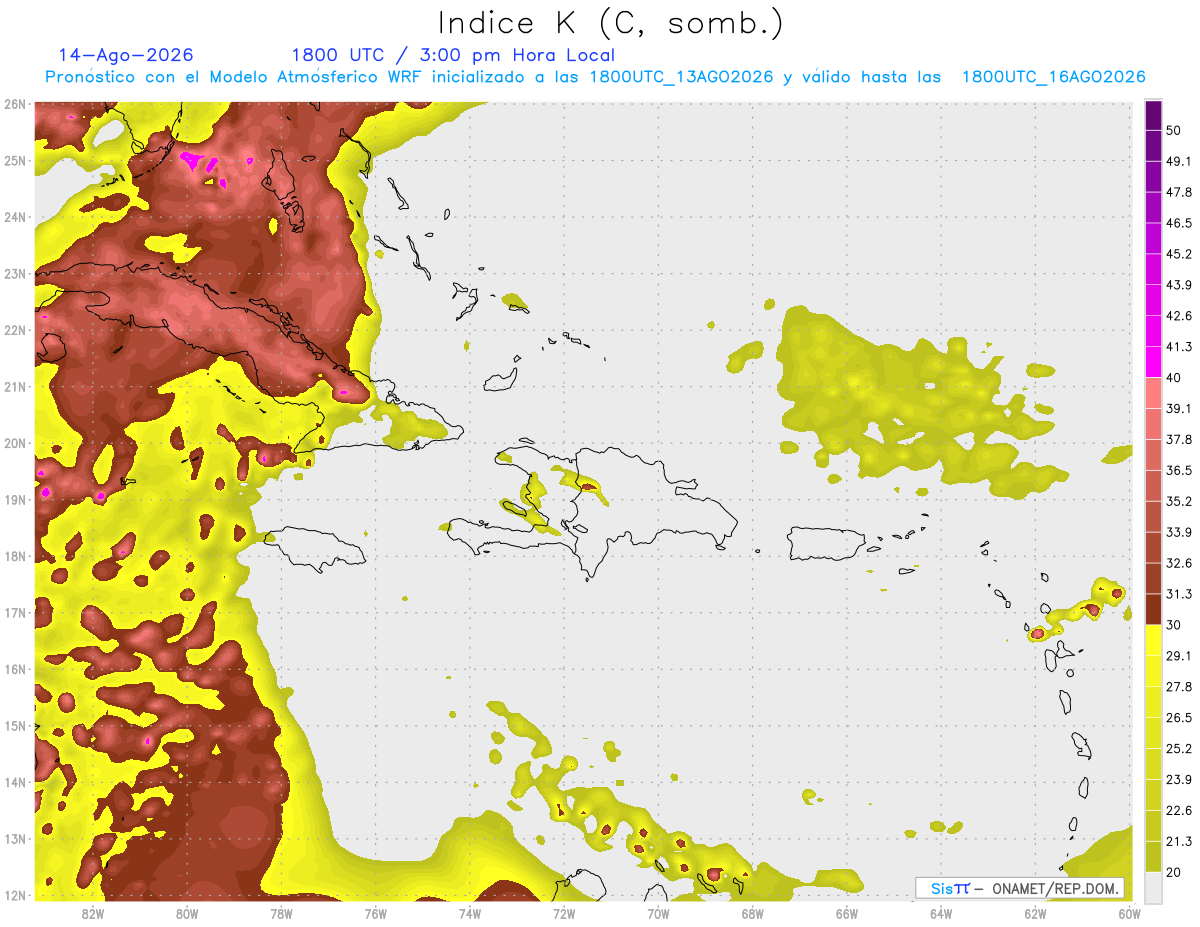Click the "50" value on the color scale

1175,131
